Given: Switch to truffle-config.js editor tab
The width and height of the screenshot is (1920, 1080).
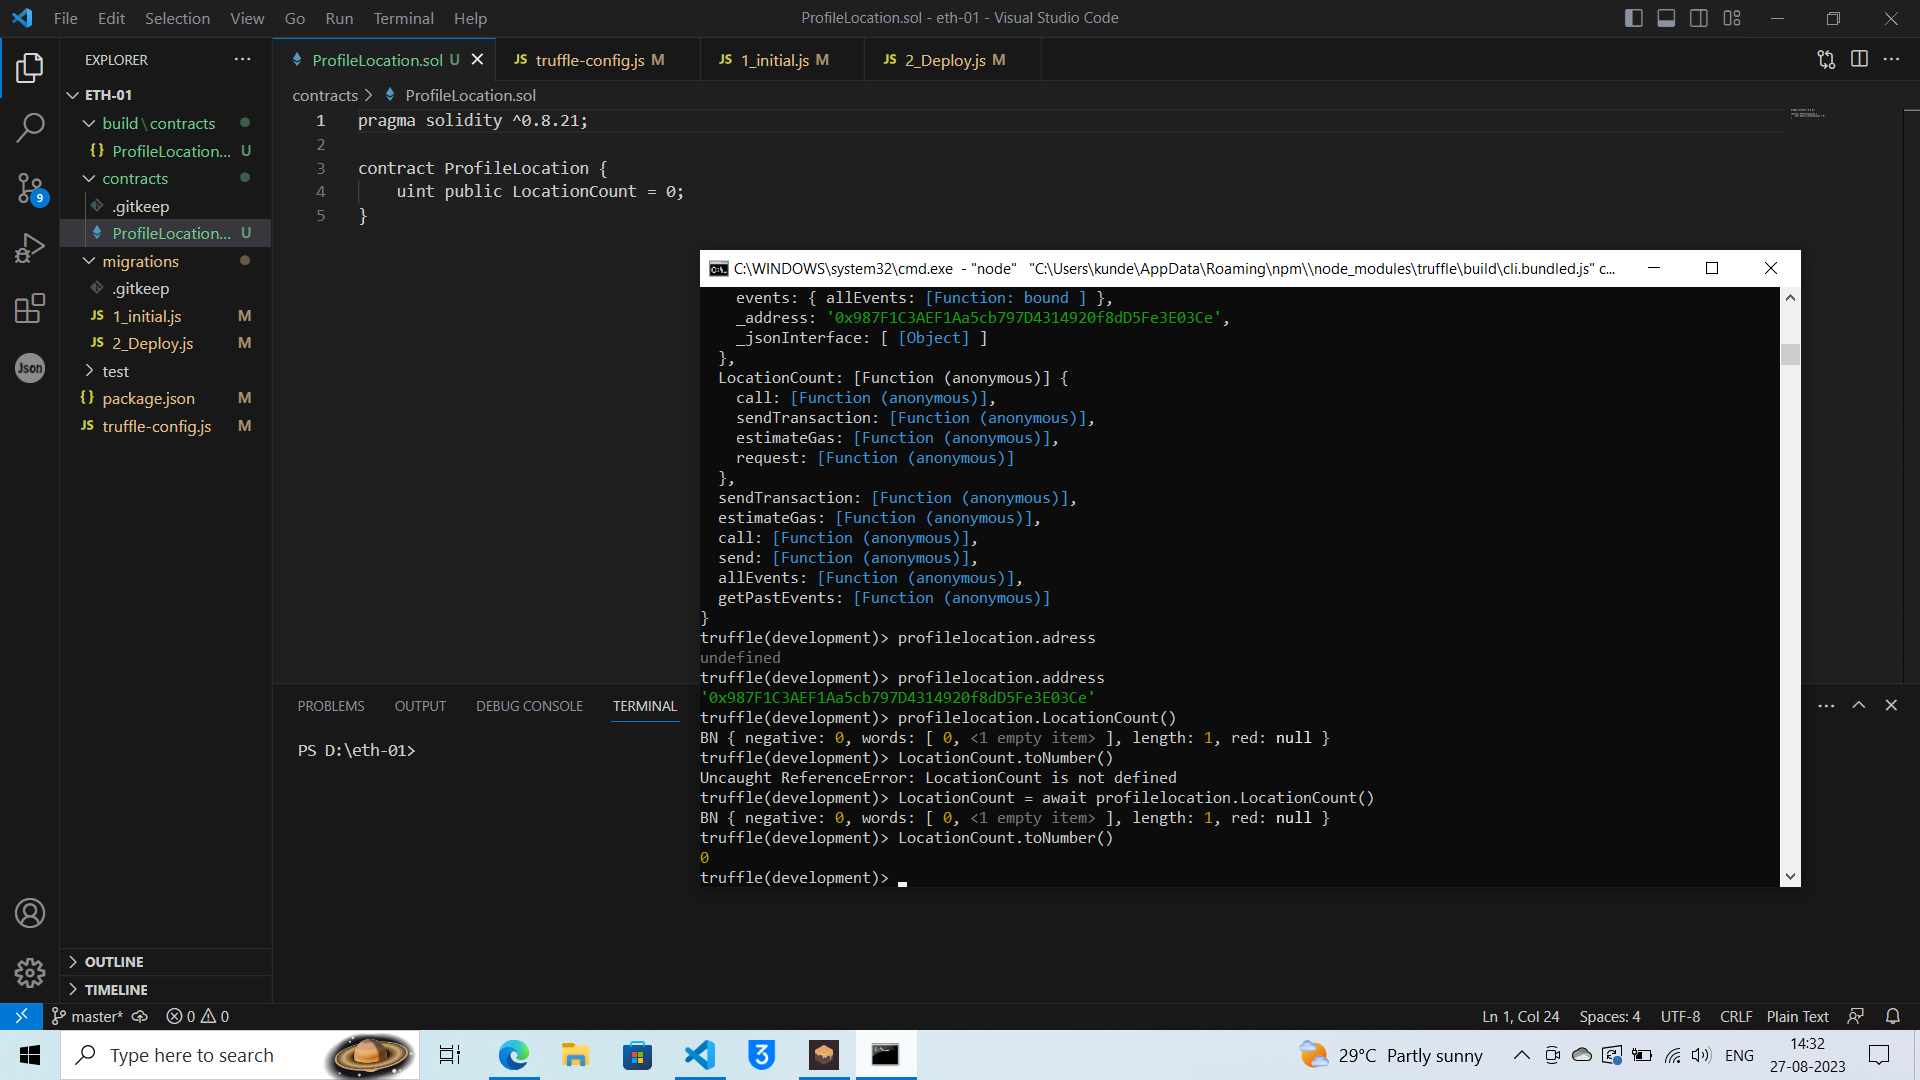Looking at the screenshot, I should (589, 60).
